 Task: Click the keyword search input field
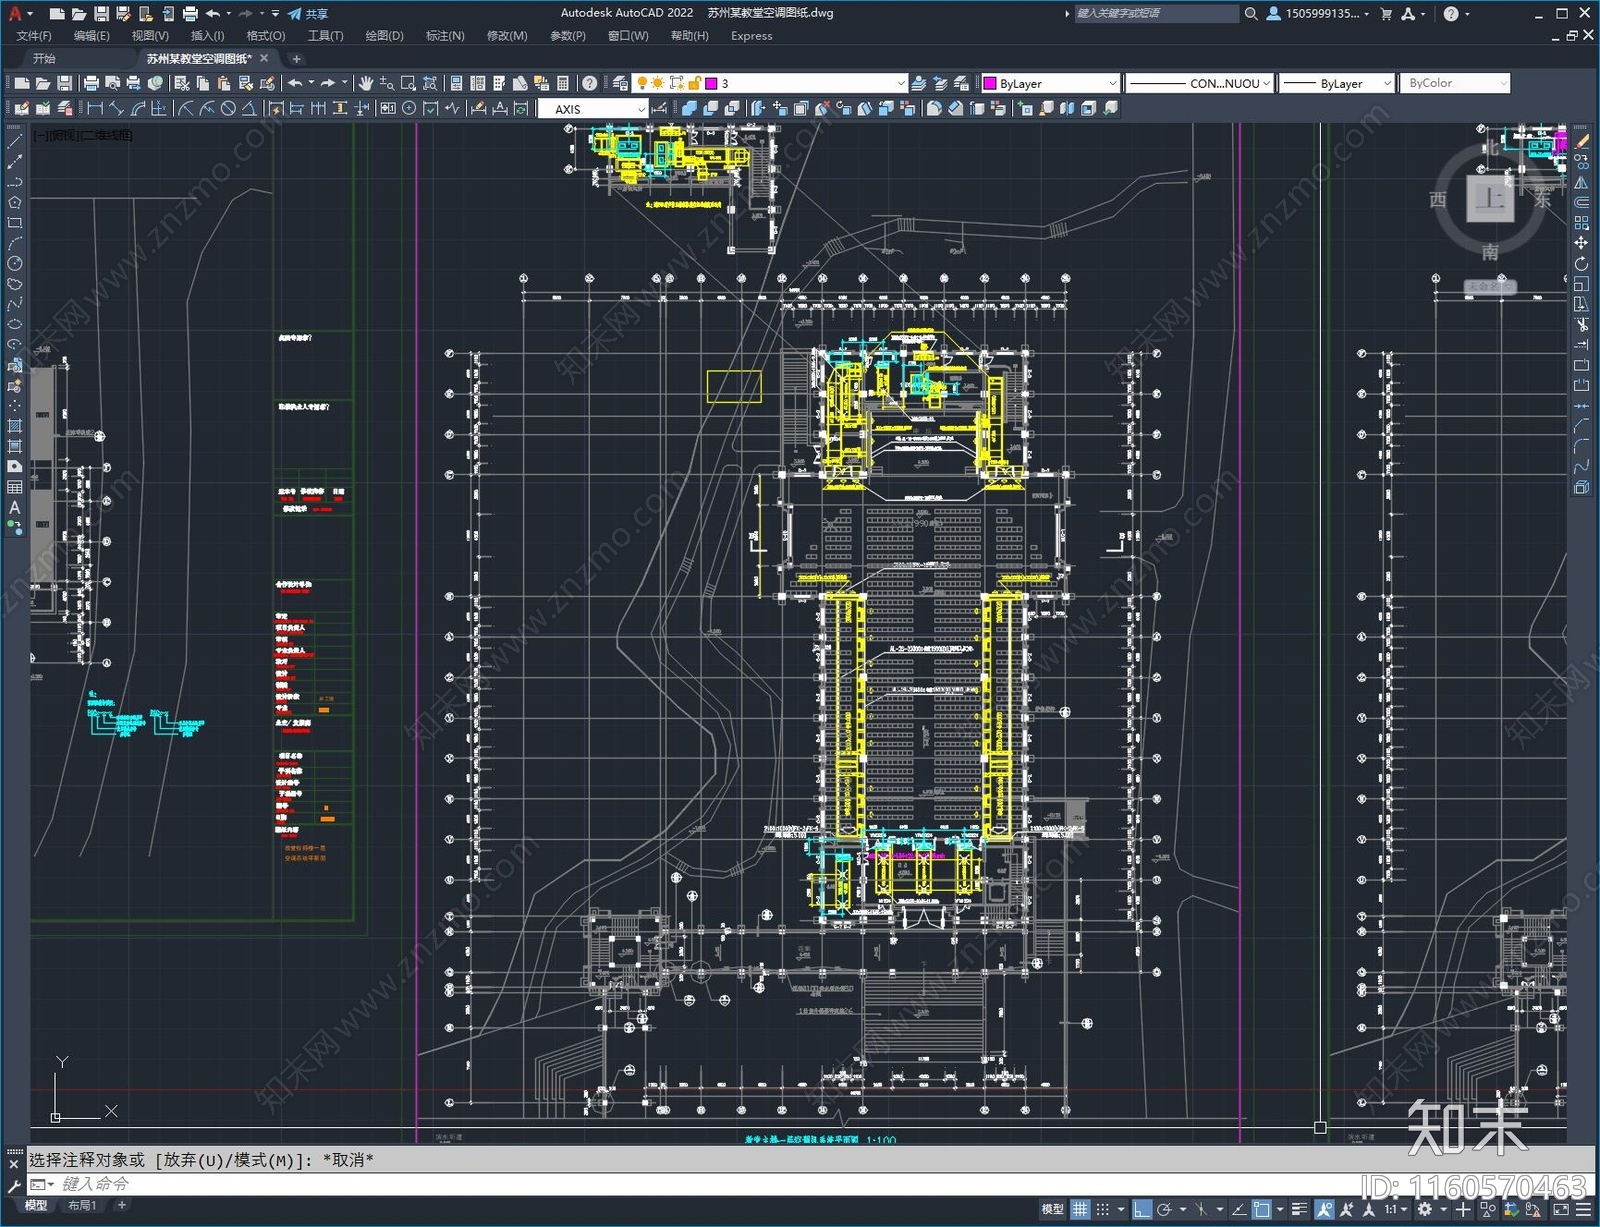tap(1156, 13)
